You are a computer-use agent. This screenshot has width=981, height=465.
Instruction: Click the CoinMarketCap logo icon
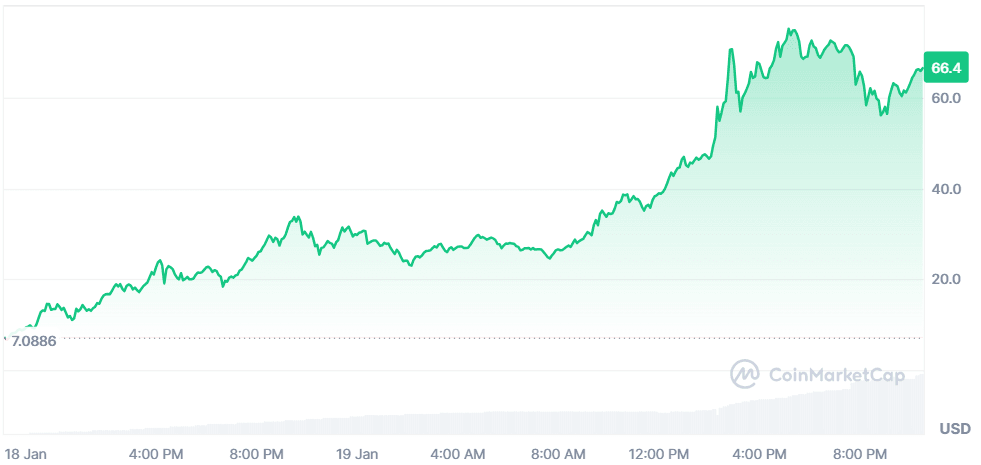pos(745,375)
